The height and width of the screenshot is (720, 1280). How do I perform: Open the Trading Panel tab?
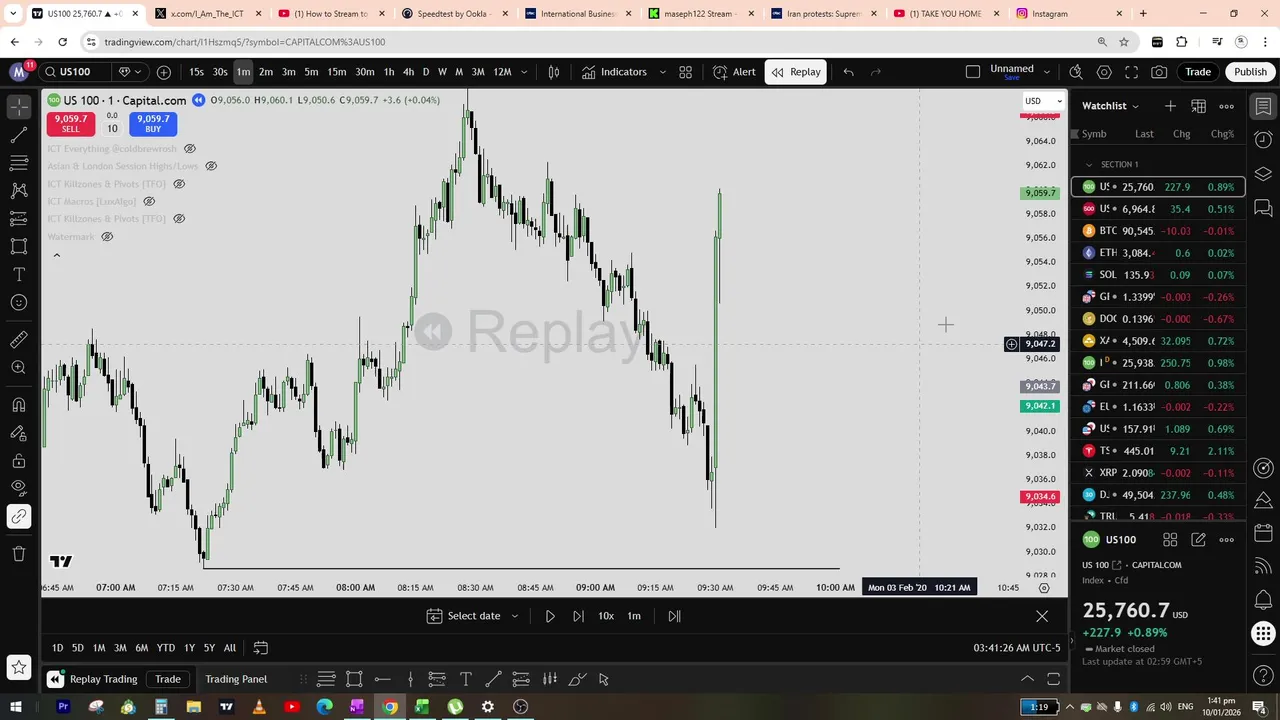point(236,679)
